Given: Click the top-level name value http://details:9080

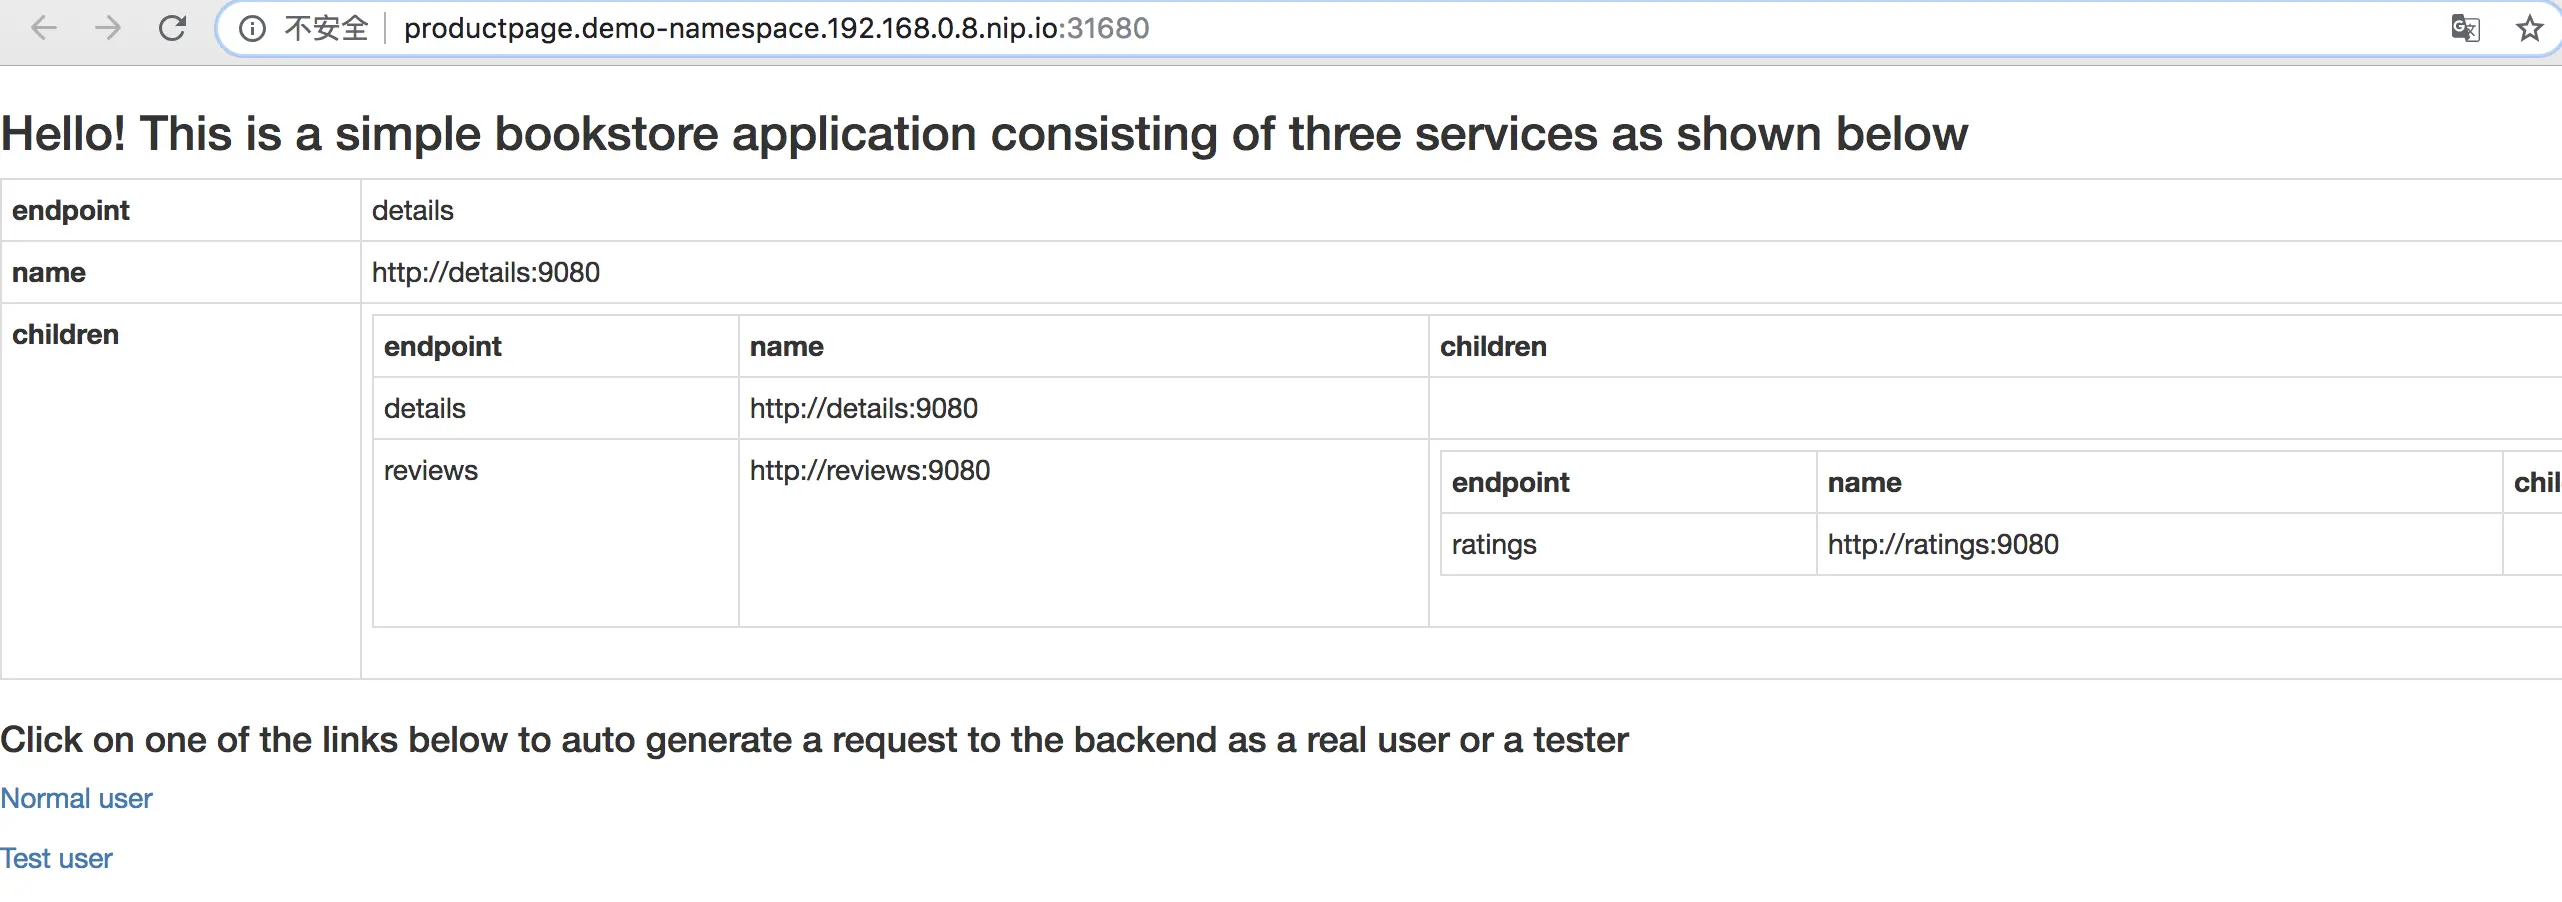Looking at the screenshot, I should [485, 272].
